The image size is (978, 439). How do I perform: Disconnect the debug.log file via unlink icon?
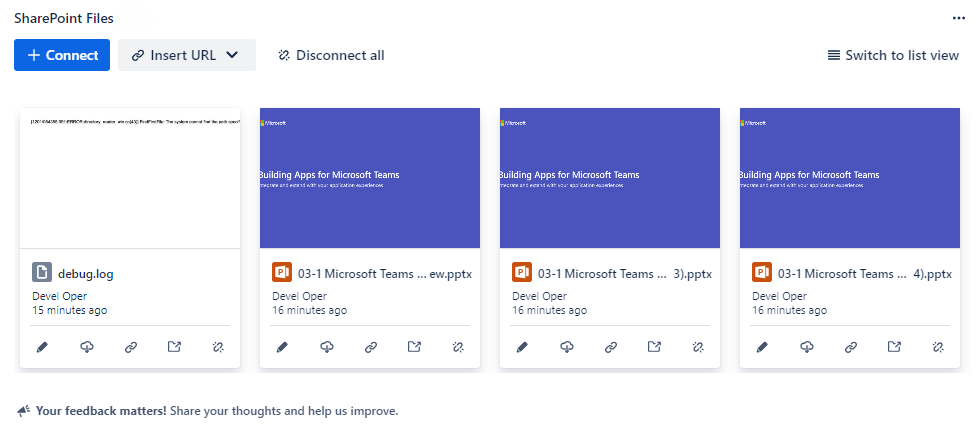[x=218, y=347]
